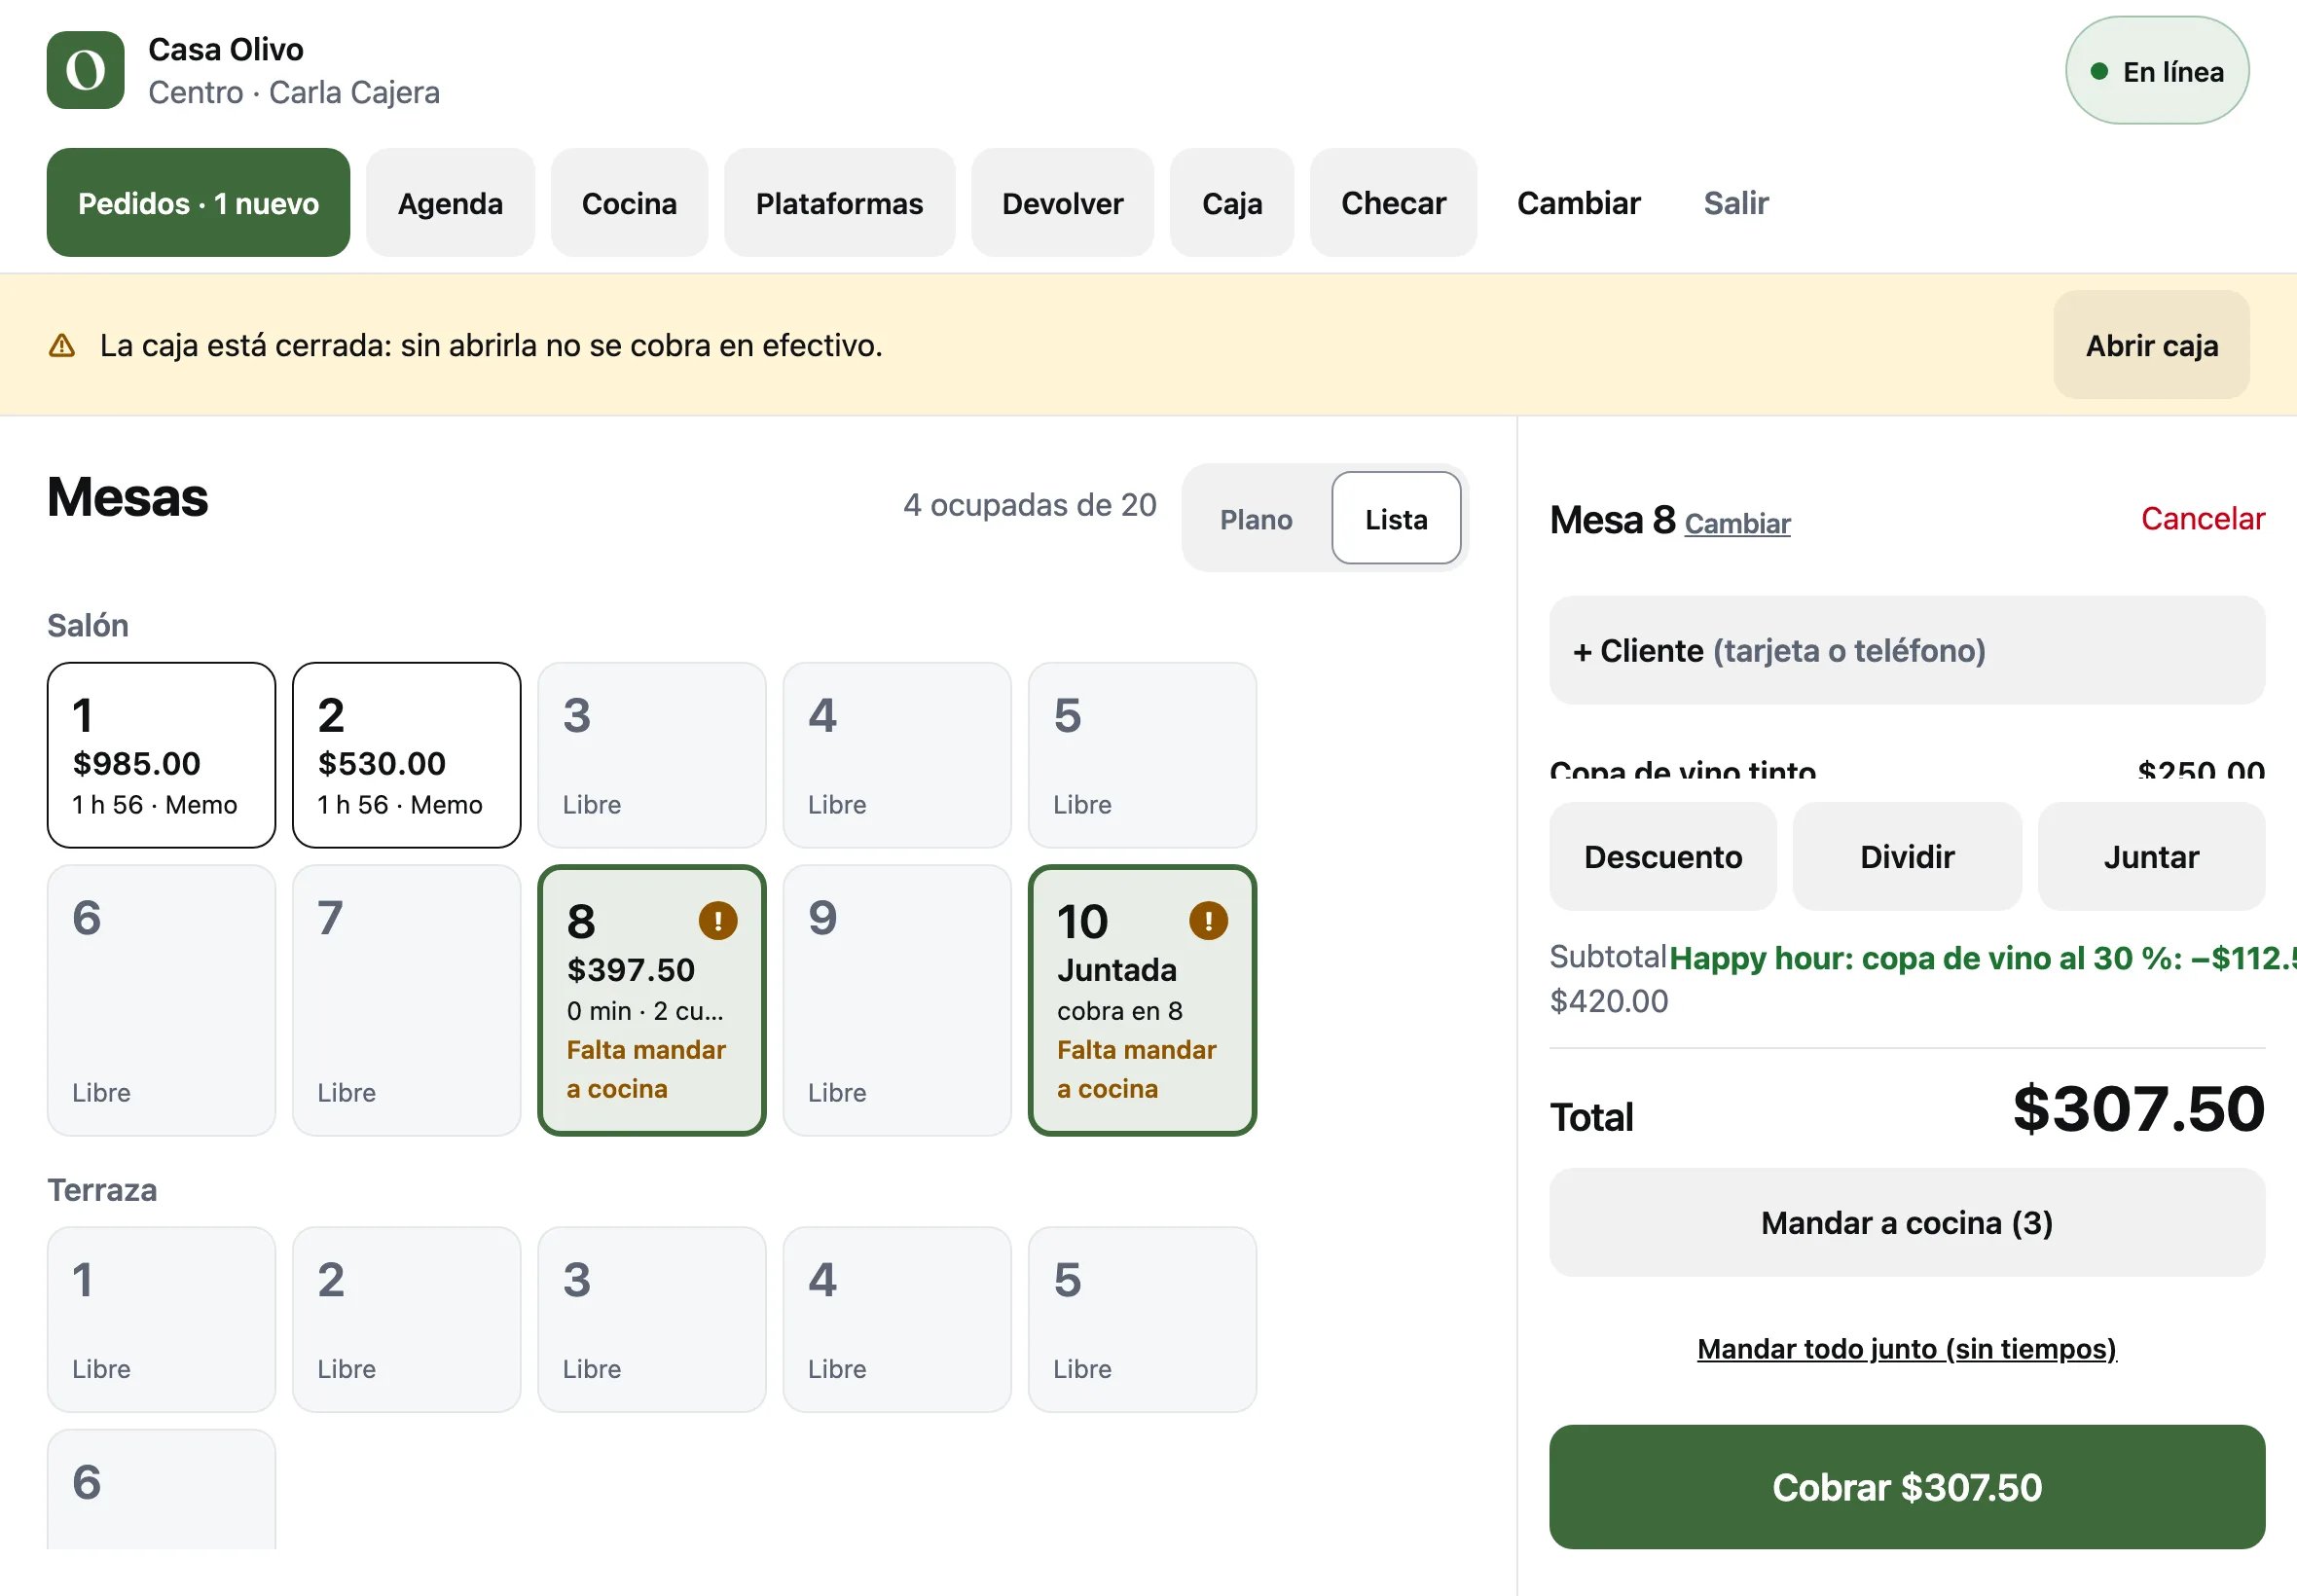Viewport: 2297px width, 1596px height.
Task: Click the Dividir button
Action: click(x=1907, y=857)
